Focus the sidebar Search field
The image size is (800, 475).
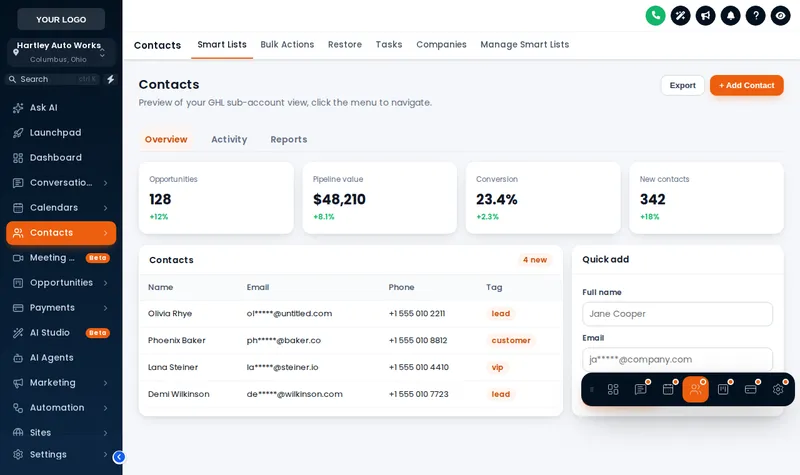click(x=53, y=79)
